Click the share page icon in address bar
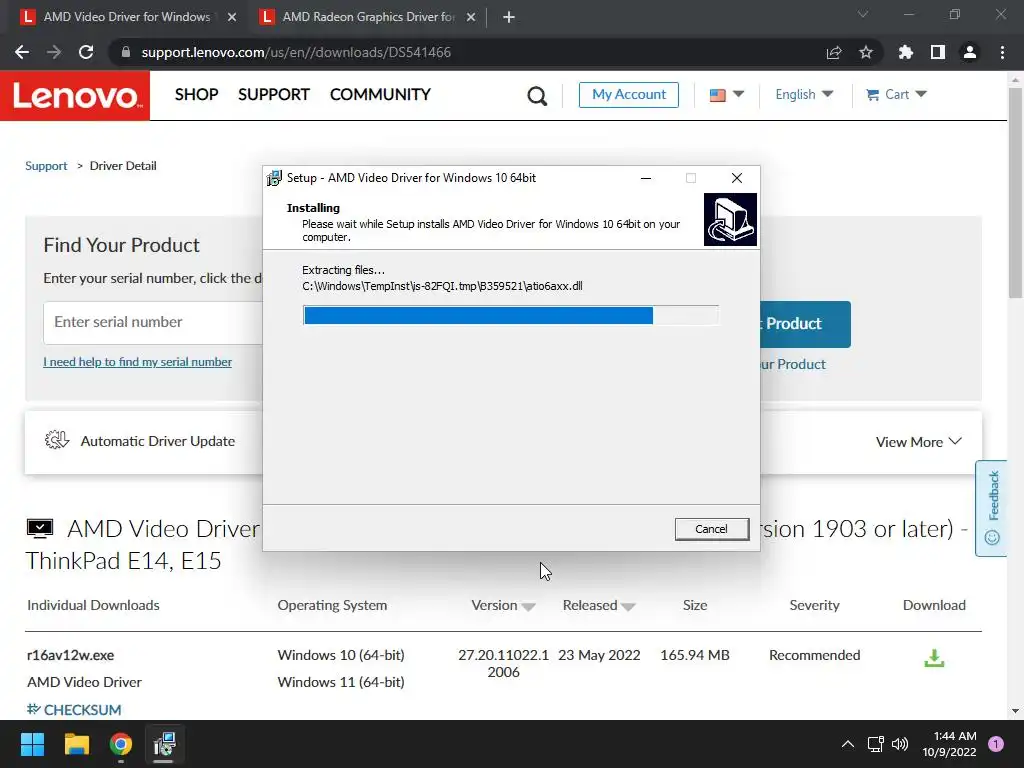1024x768 pixels. (x=834, y=52)
